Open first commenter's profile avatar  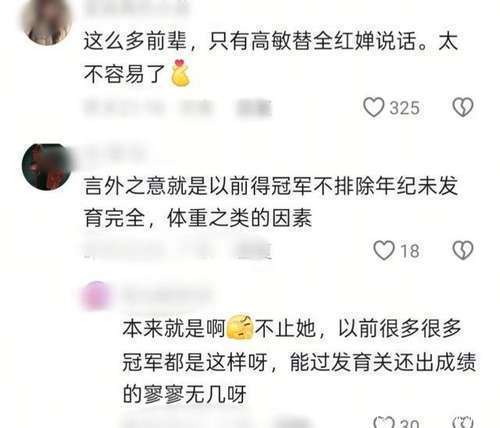(47, 21)
